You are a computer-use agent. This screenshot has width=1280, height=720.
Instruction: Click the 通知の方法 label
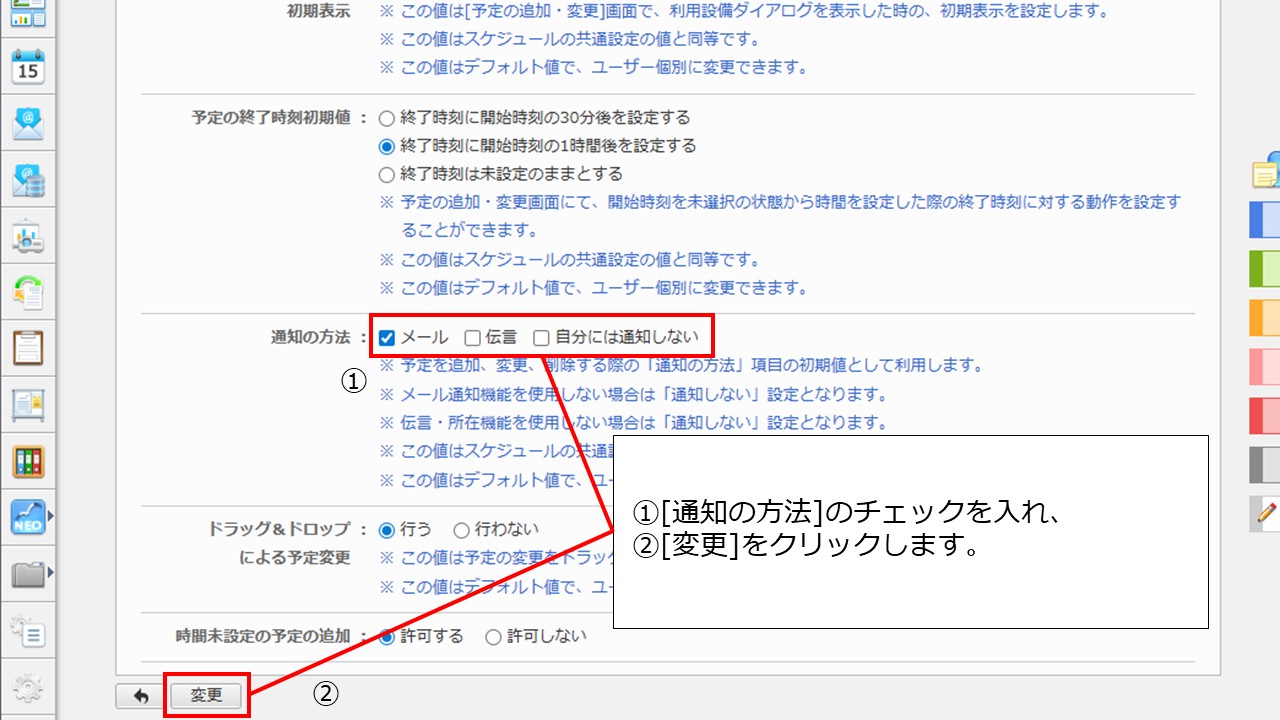point(313,338)
